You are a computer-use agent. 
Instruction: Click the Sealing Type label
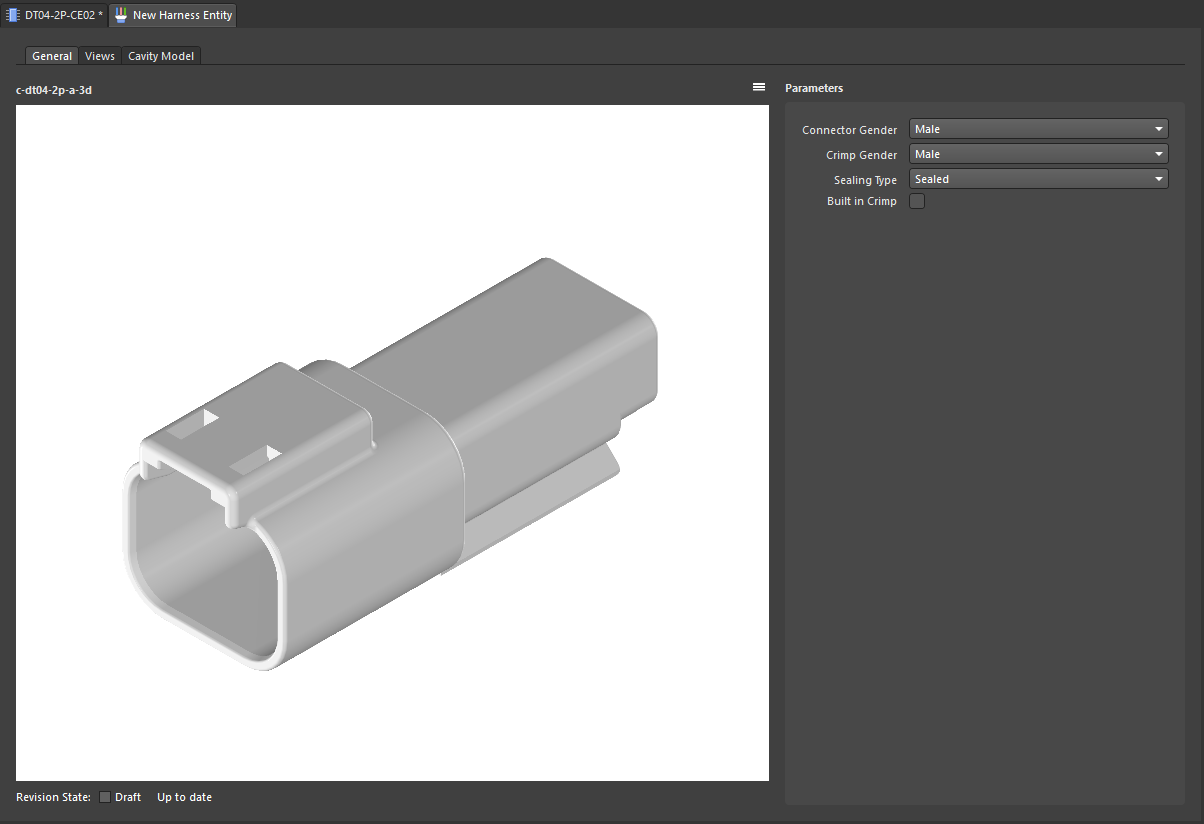tap(865, 180)
